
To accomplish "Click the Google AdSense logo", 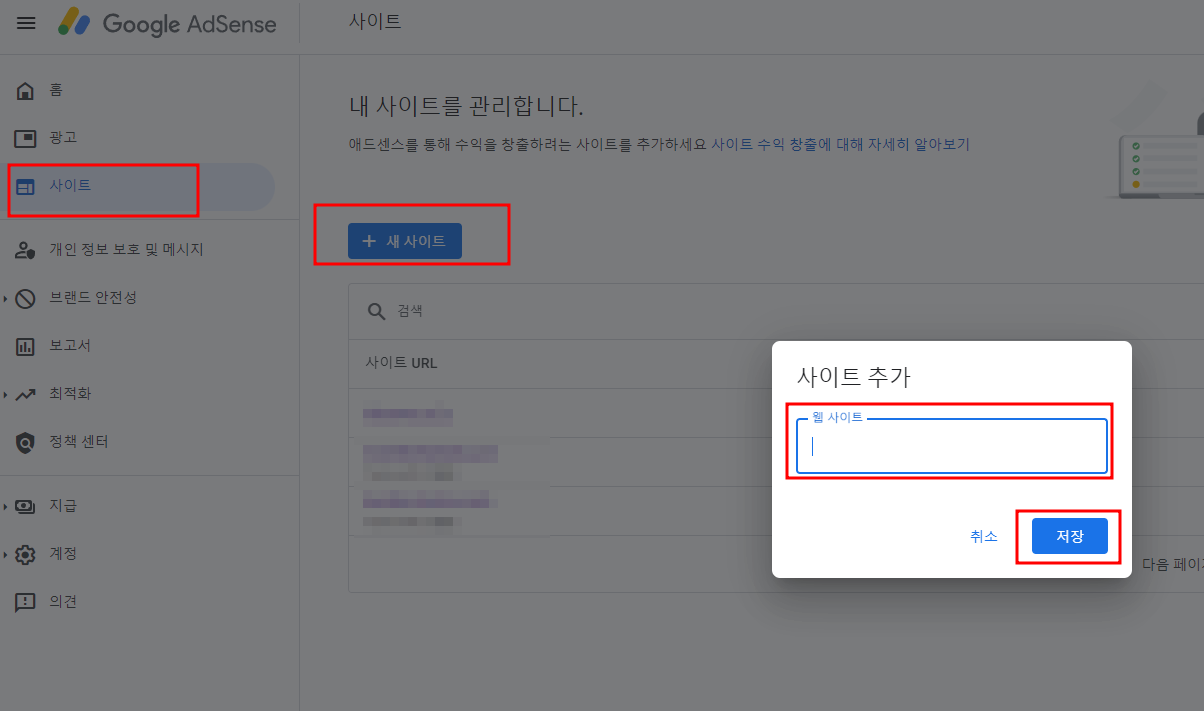I will pos(166,23).
